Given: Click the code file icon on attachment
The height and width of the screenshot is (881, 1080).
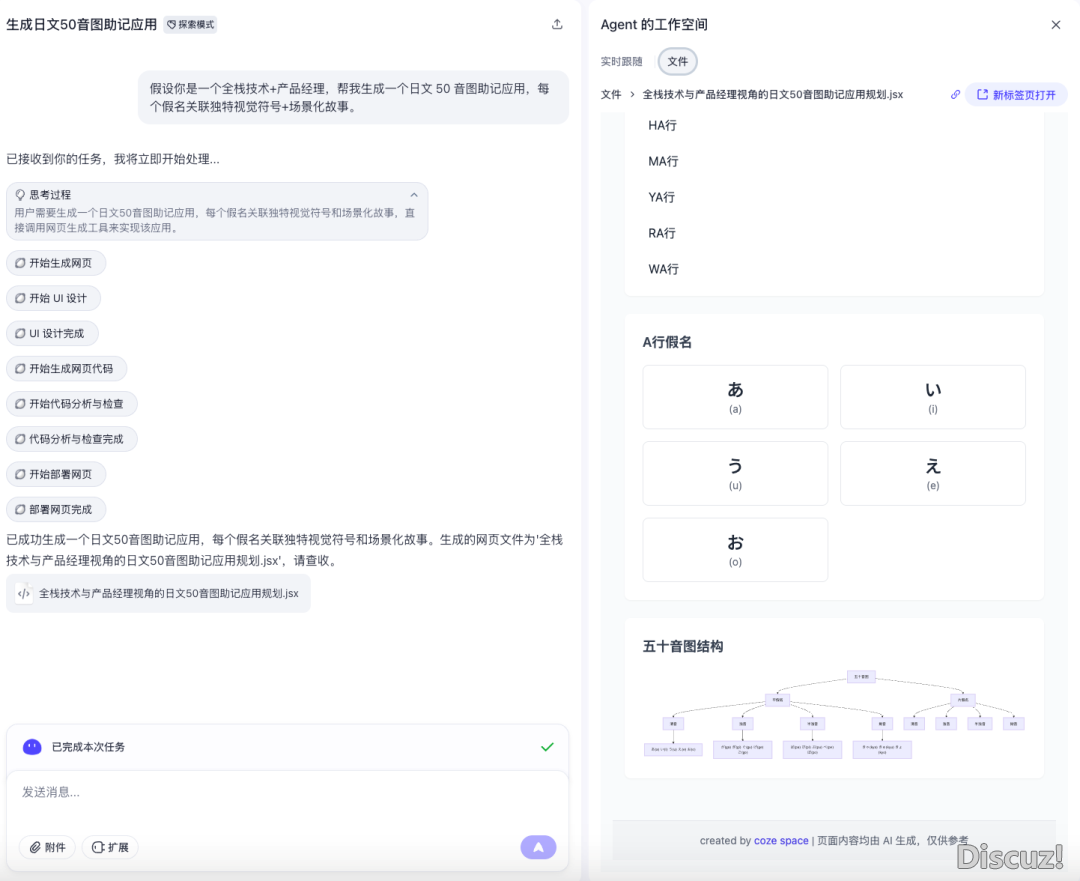Looking at the screenshot, I should point(23,593).
